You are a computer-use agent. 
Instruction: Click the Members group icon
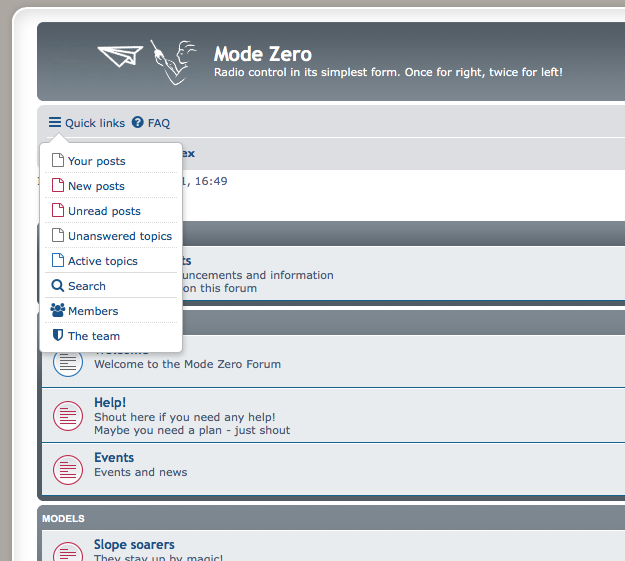[58, 311]
